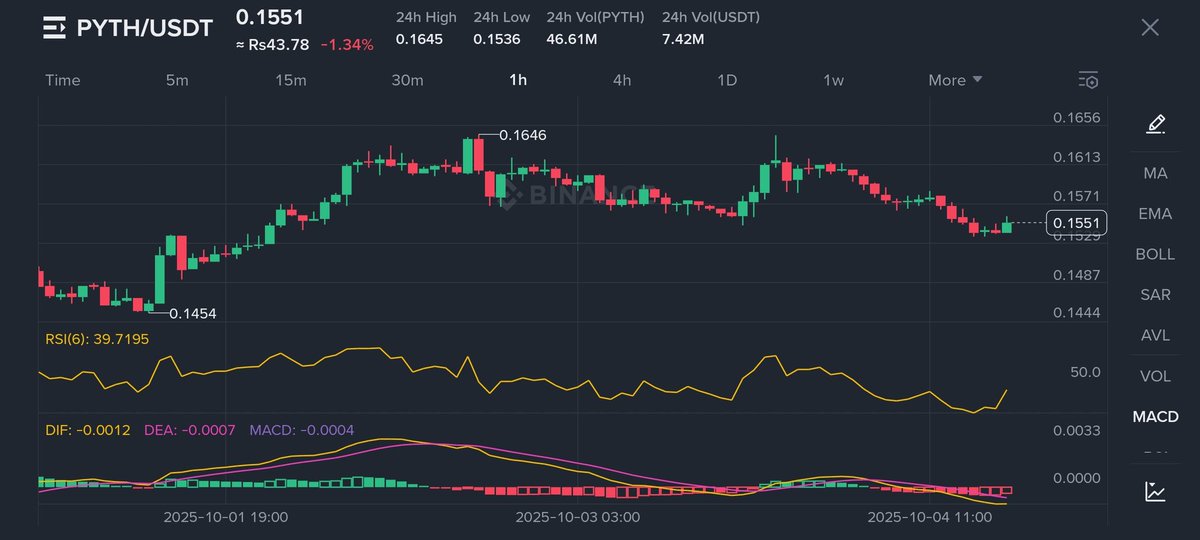Screen dimensions: 1200x540
Task: Select the 30m timeframe
Action: 407,80
